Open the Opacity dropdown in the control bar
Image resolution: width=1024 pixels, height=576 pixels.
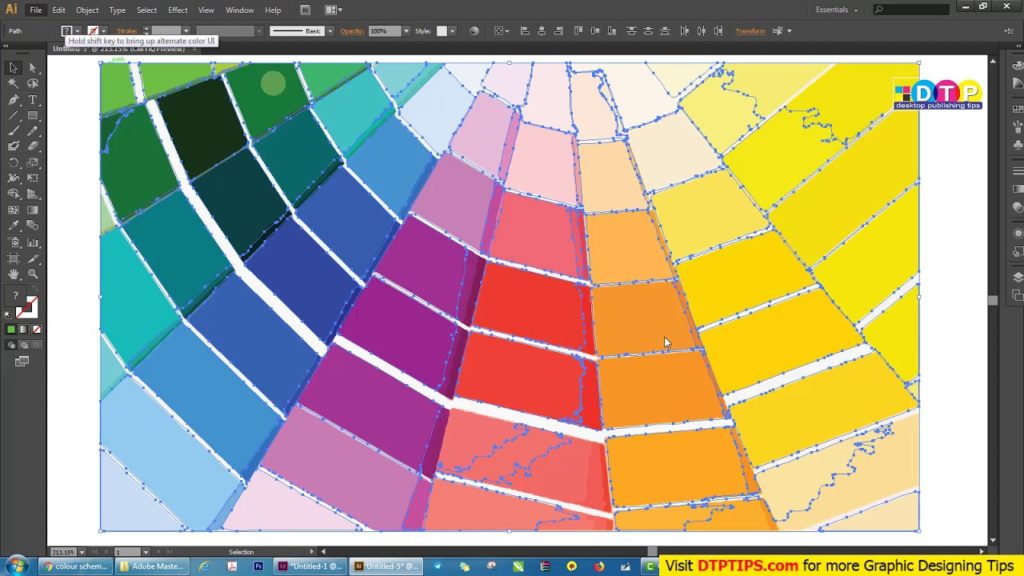coord(406,31)
